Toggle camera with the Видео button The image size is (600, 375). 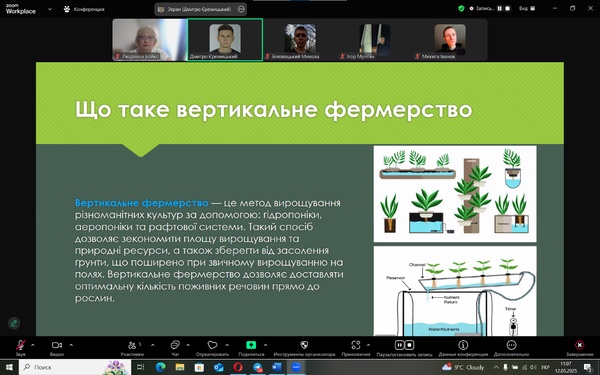[x=57, y=347]
